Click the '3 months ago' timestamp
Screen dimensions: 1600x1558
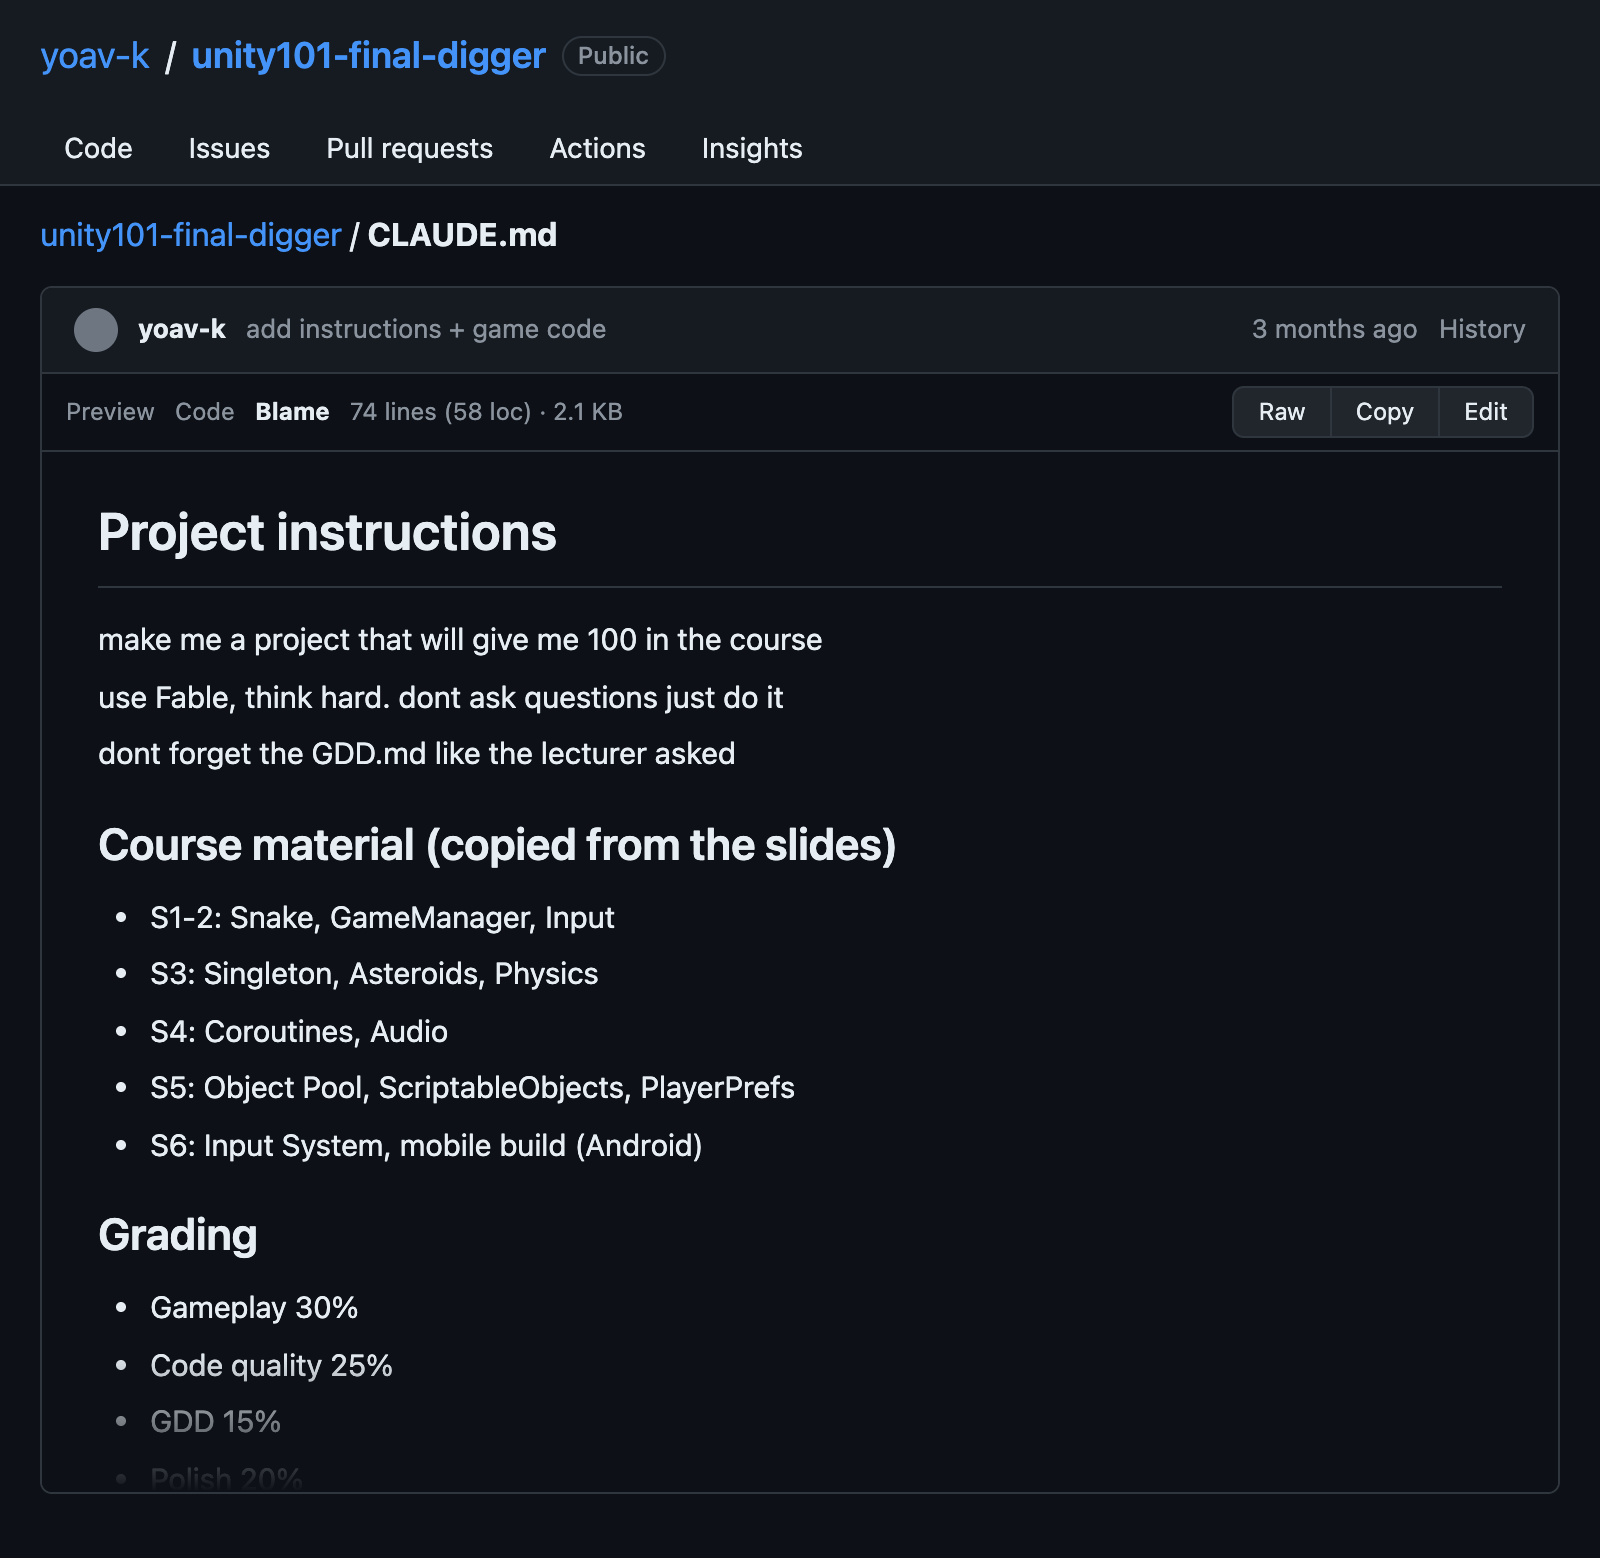pyautogui.click(x=1334, y=329)
